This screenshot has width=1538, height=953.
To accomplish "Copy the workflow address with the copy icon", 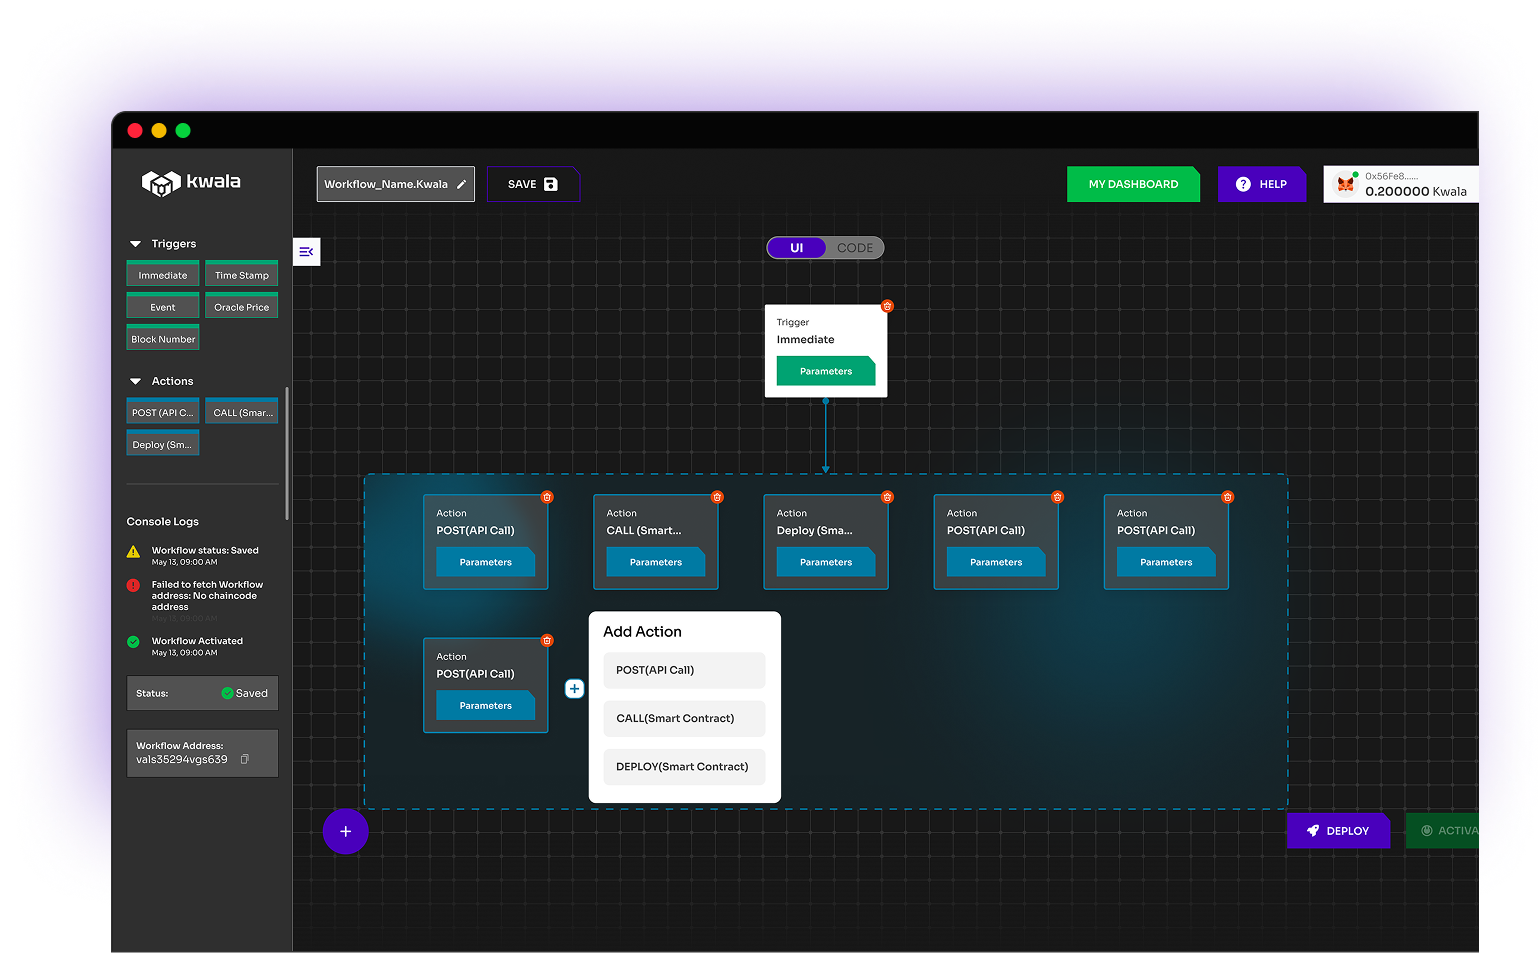I will pyautogui.click(x=246, y=759).
